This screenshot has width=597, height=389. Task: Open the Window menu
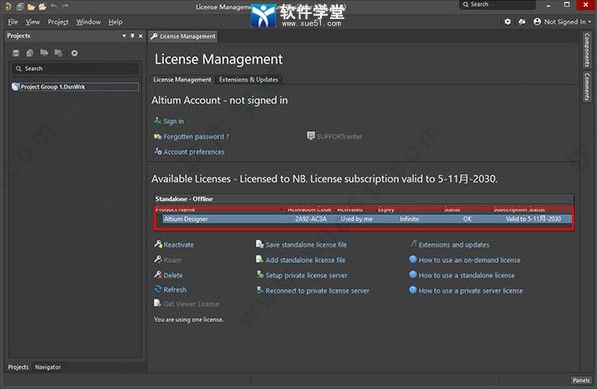click(88, 22)
